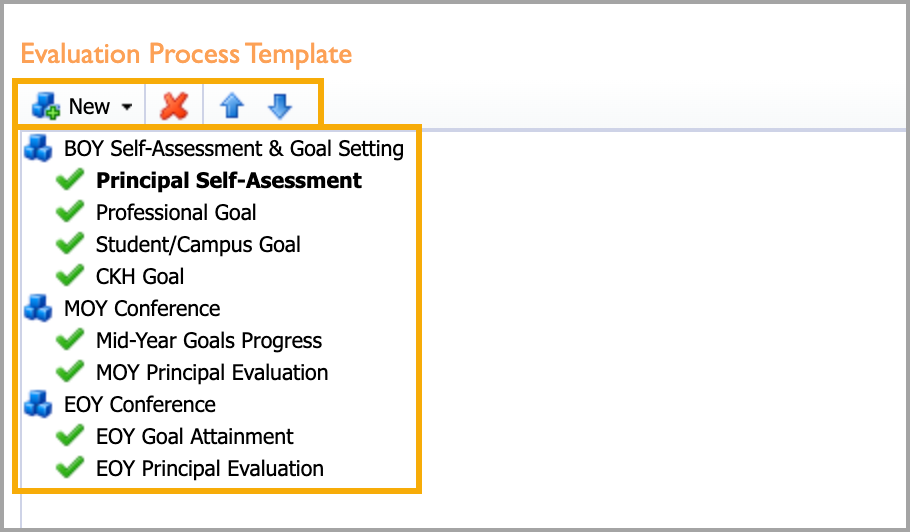Move item up with blue up arrow
The image size is (910, 532).
click(232, 106)
